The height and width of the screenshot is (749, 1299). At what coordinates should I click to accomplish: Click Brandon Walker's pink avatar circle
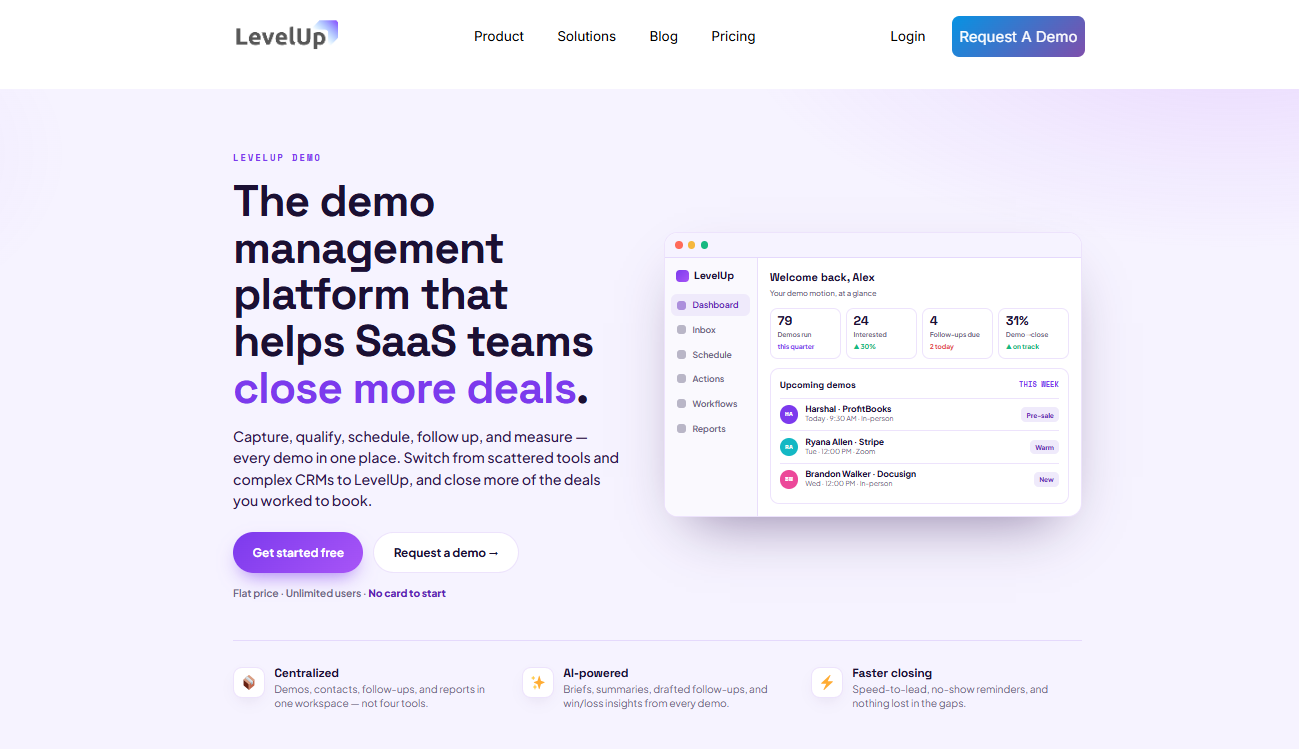click(789, 479)
